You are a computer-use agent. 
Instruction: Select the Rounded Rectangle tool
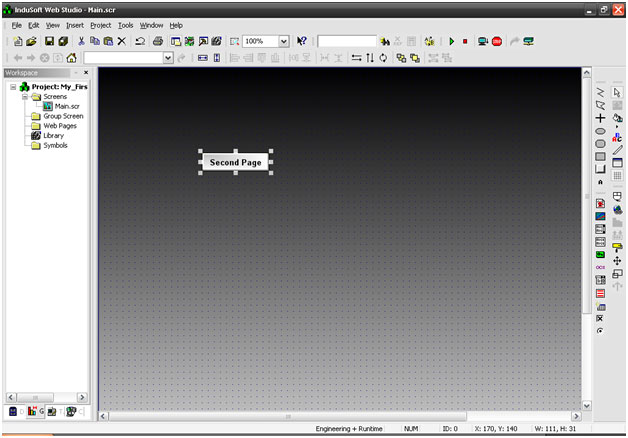600,144
